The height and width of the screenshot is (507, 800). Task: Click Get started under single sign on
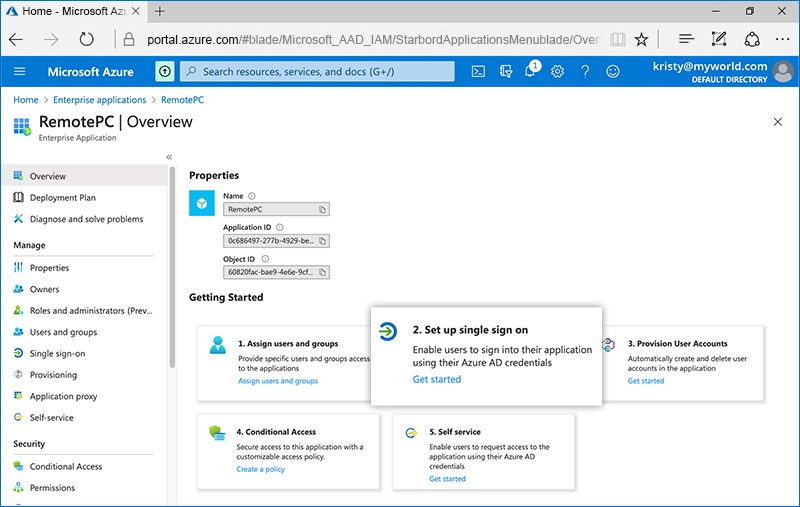click(437, 380)
